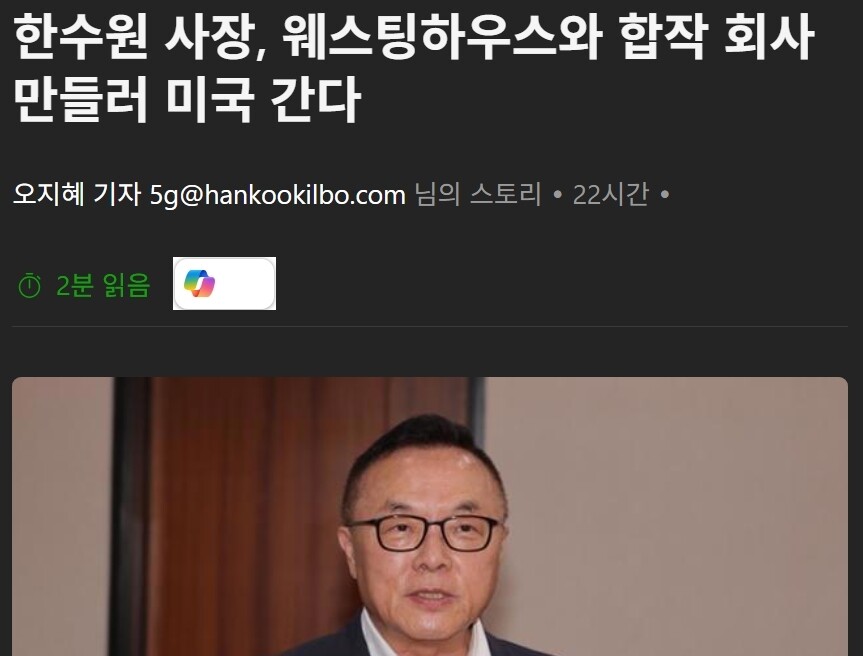
Task: Open the white Copilot summary button
Action: point(225,283)
